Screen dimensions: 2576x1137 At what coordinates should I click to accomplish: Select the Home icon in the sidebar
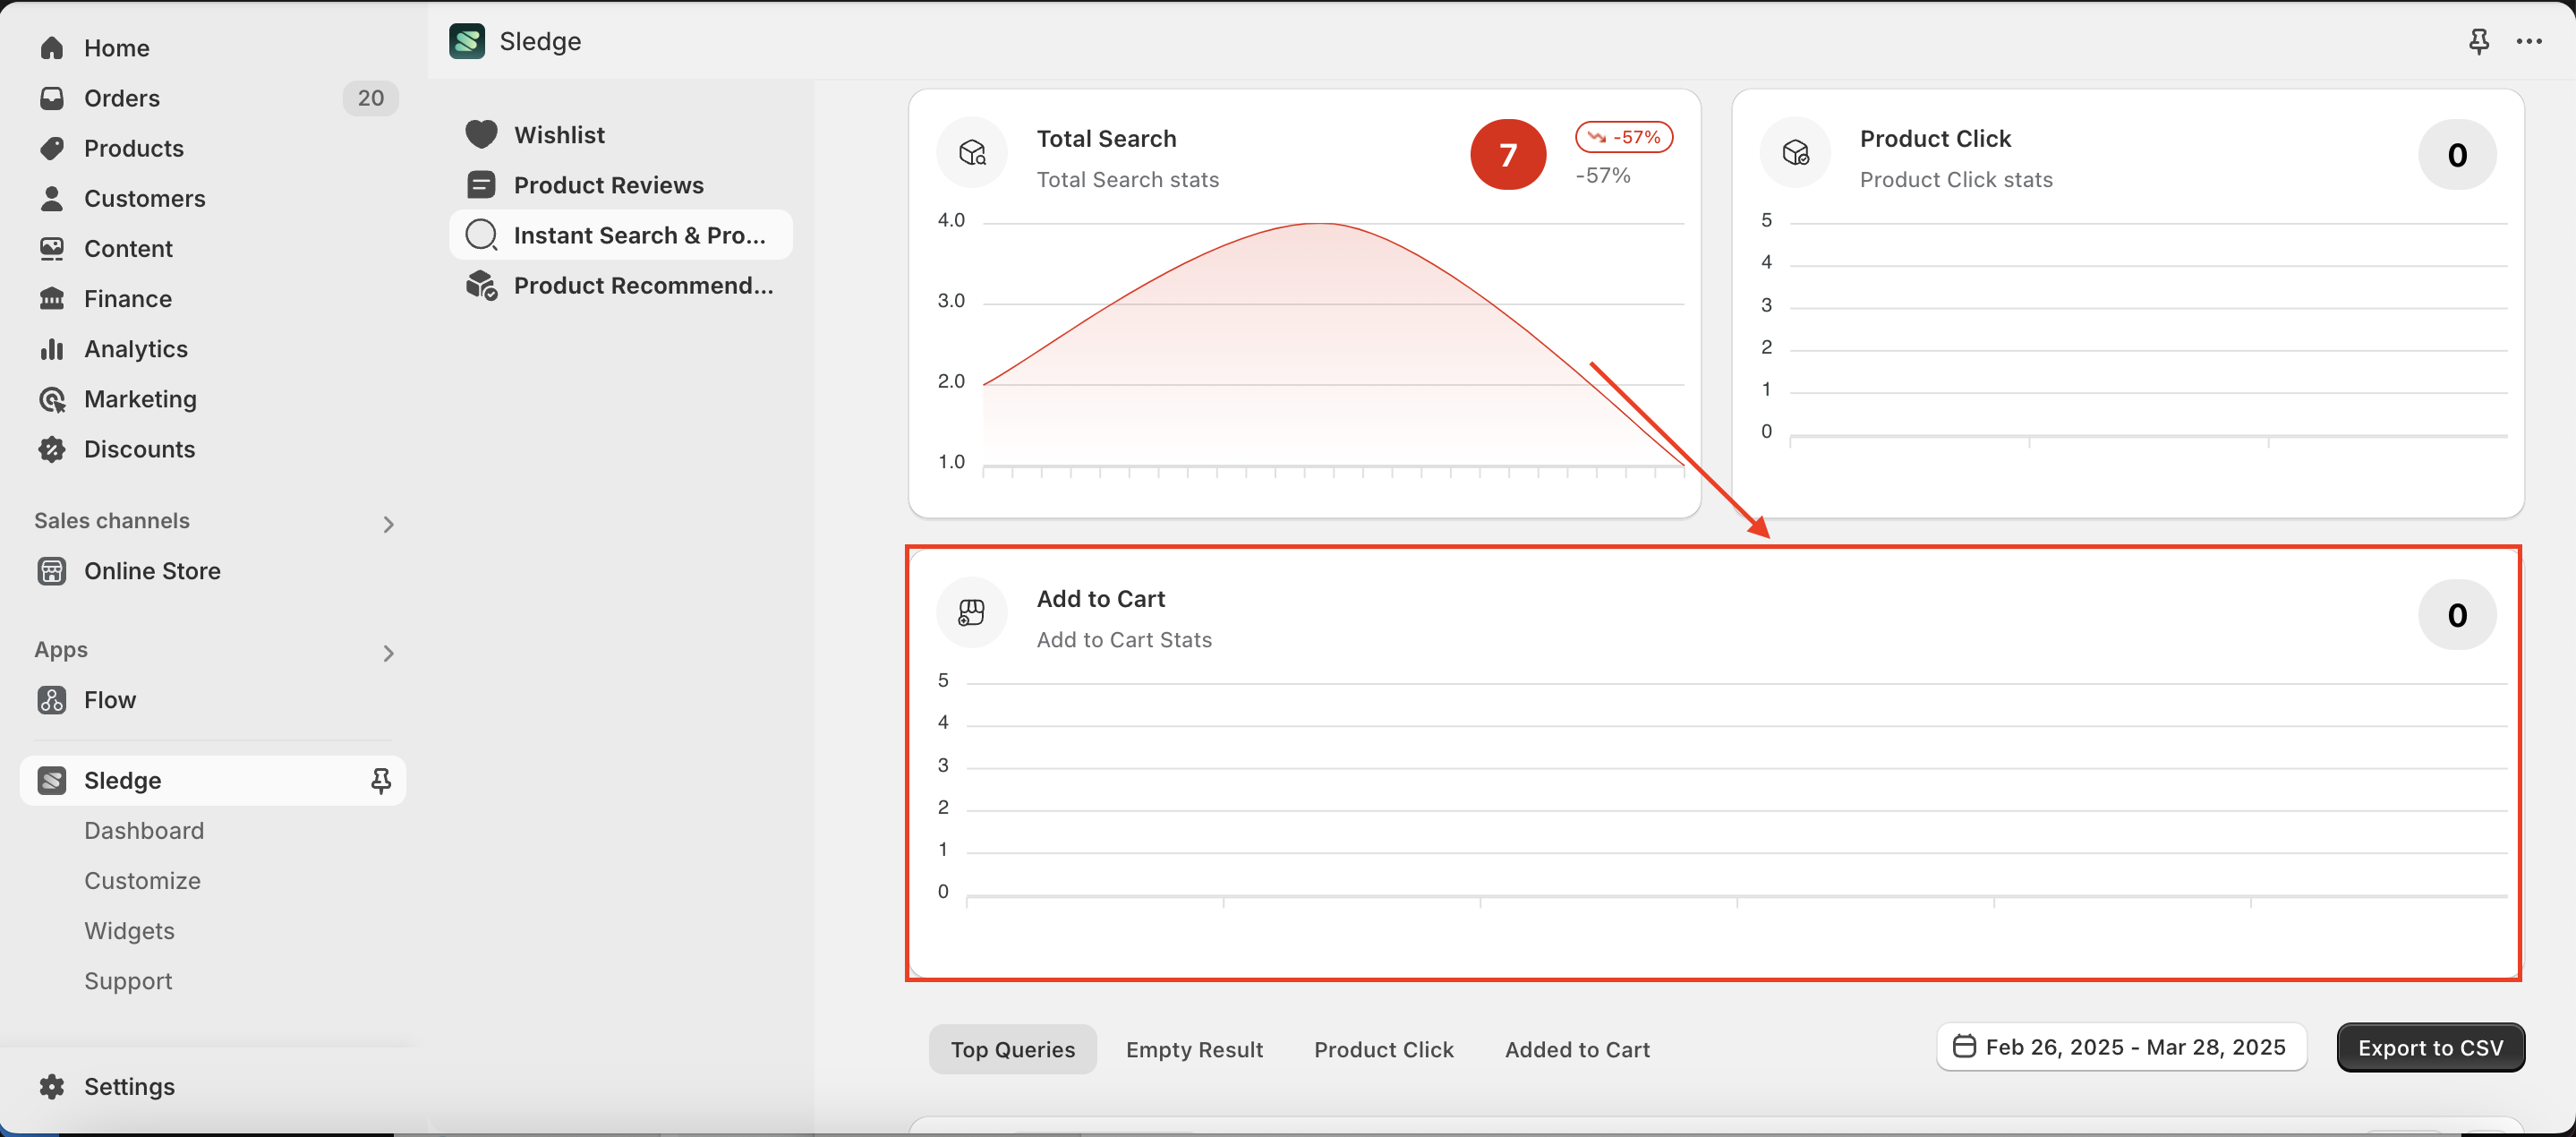pos(53,48)
